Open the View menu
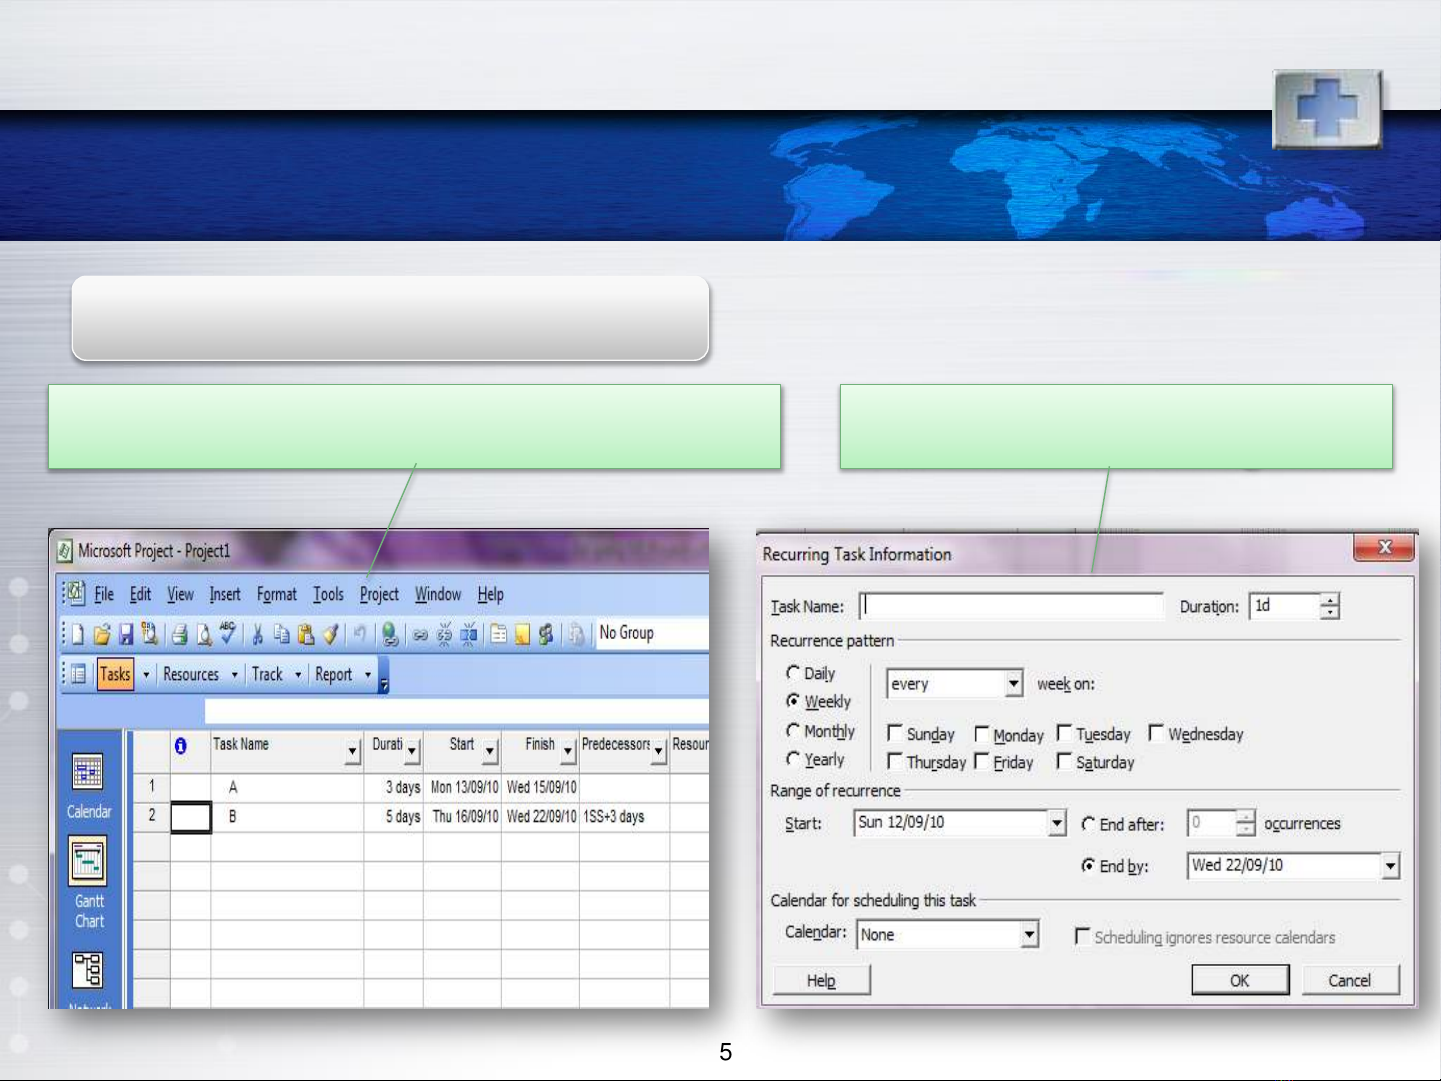This screenshot has height=1081, width=1441. (x=180, y=594)
